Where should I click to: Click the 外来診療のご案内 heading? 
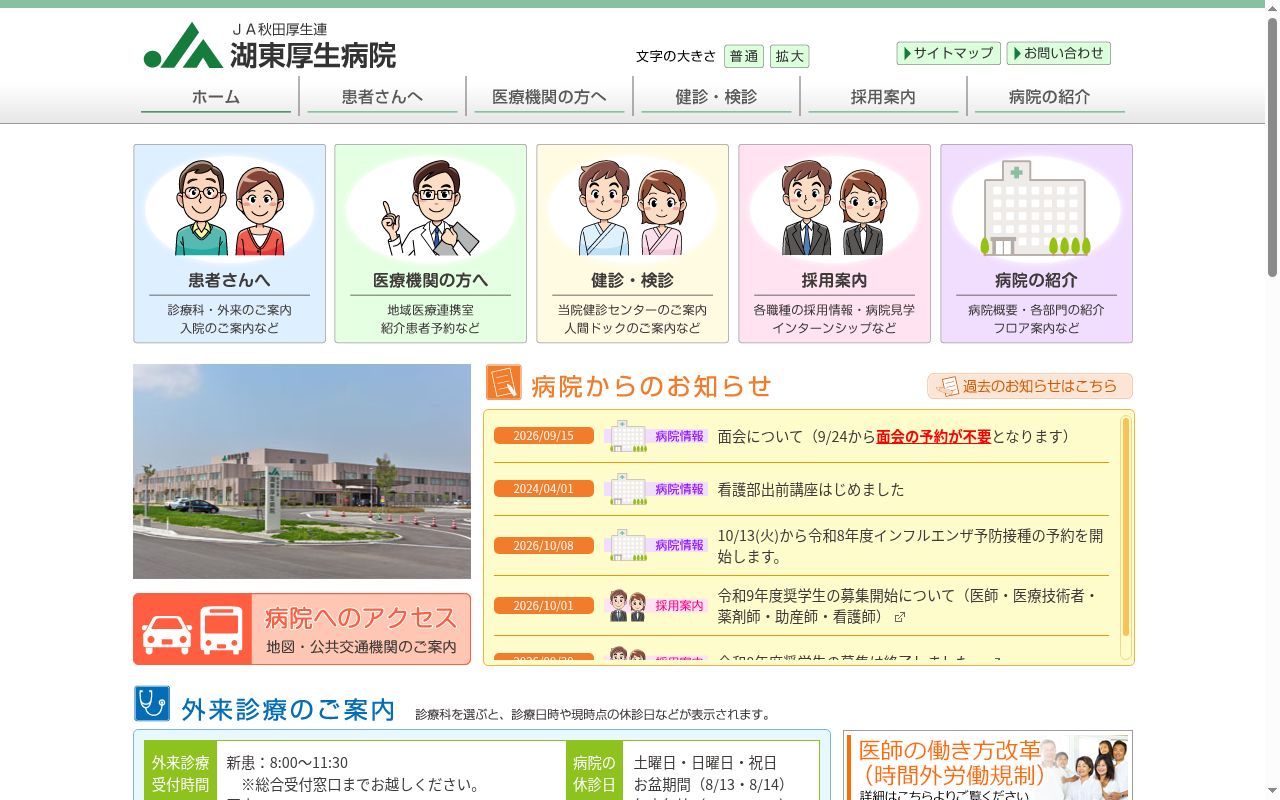coord(289,710)
